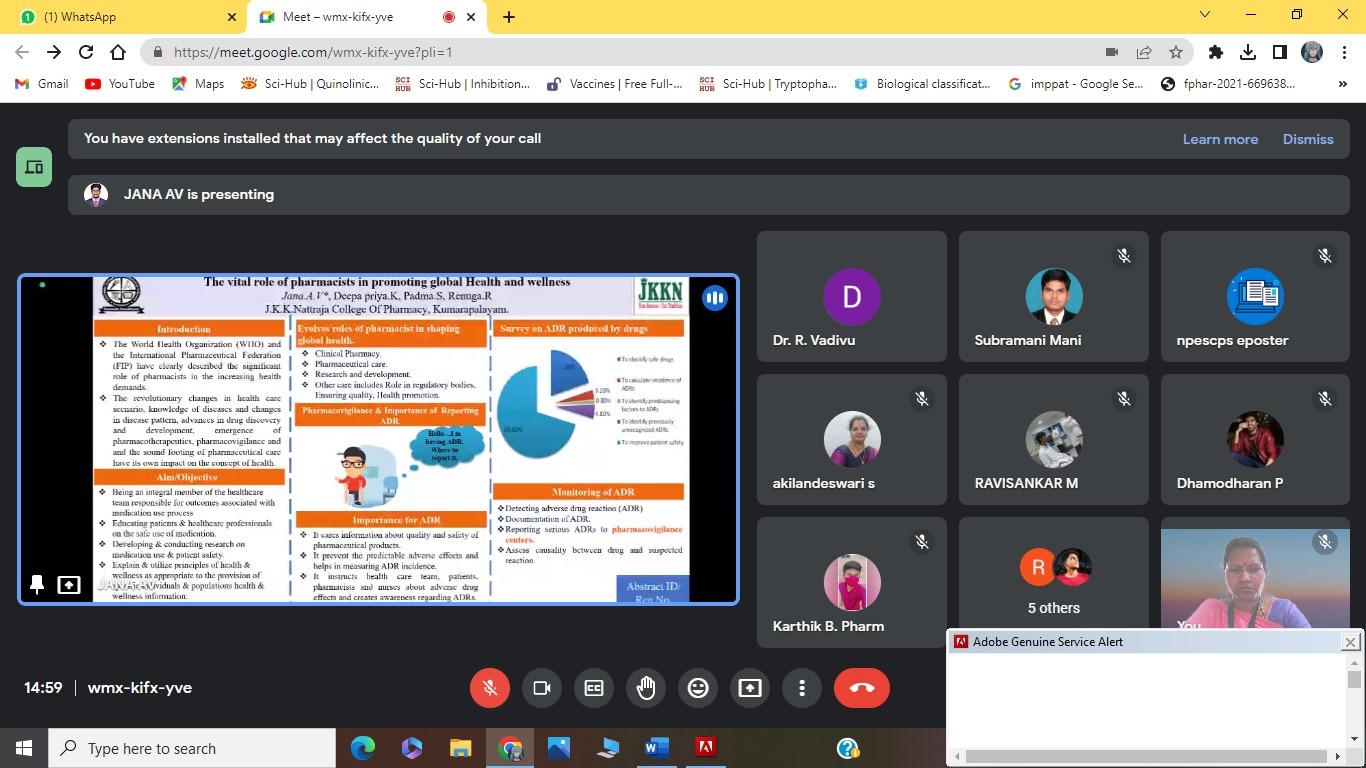The image size is (1366, 768).
Task: Open the Chrome tab search dropdown
Action: tap(1205, 15)
